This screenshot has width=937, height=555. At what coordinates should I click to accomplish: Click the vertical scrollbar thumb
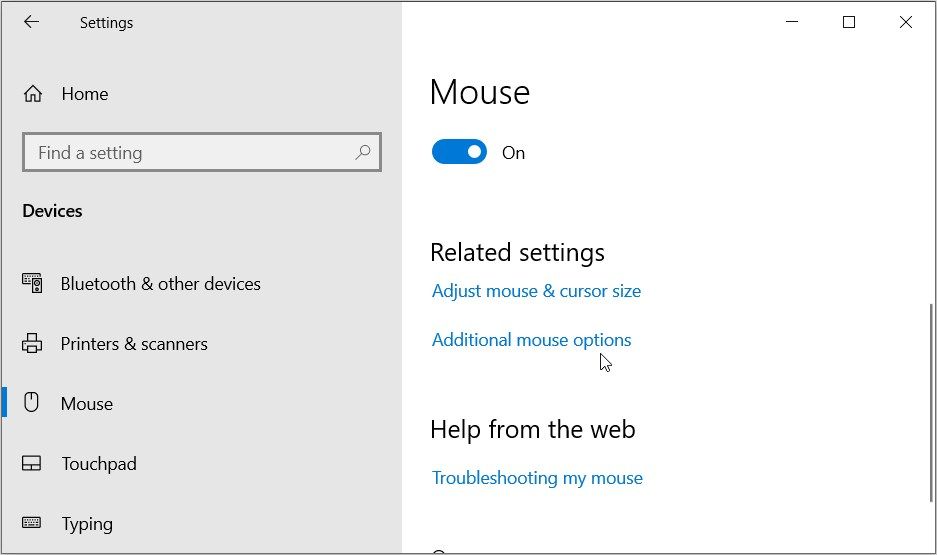tap(931, 400)
